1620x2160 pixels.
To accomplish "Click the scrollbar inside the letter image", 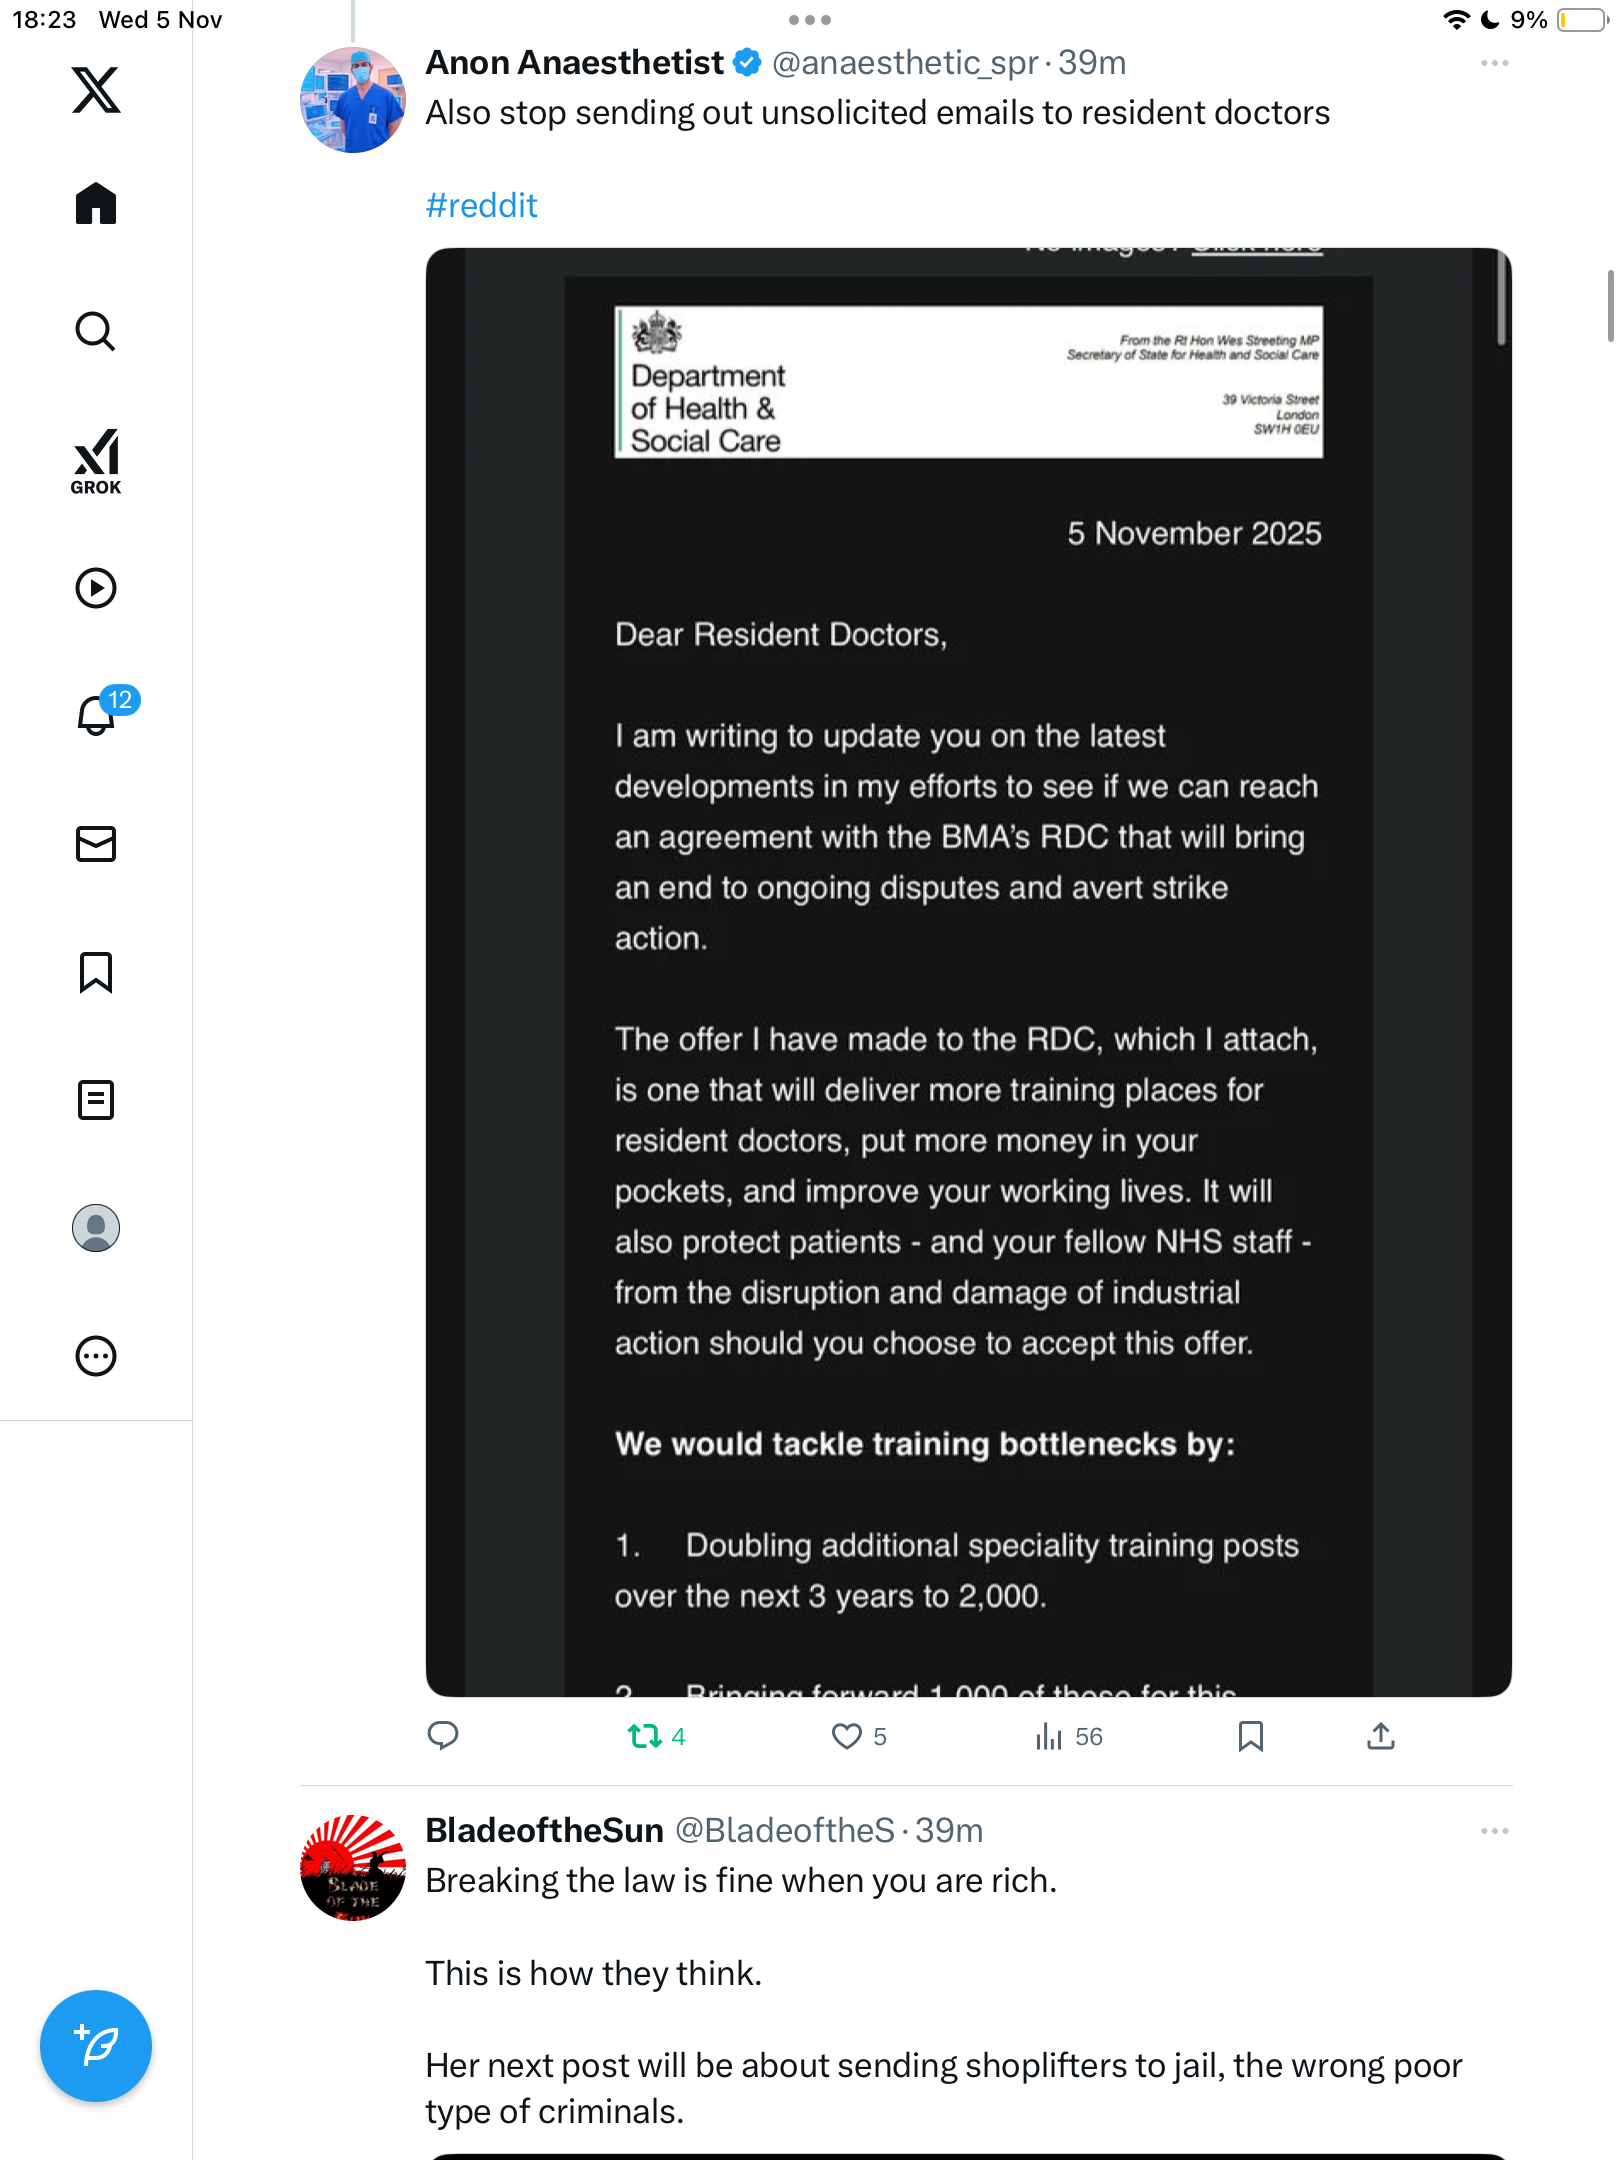I will (1500, 300).
